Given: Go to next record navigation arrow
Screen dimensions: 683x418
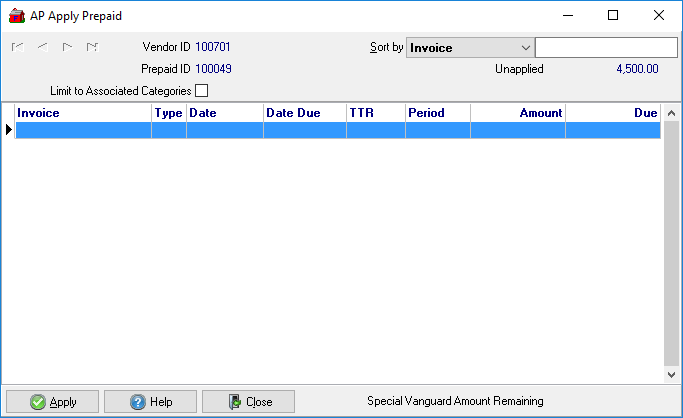Looking at the screenshot, I should [x=67, y=47].
